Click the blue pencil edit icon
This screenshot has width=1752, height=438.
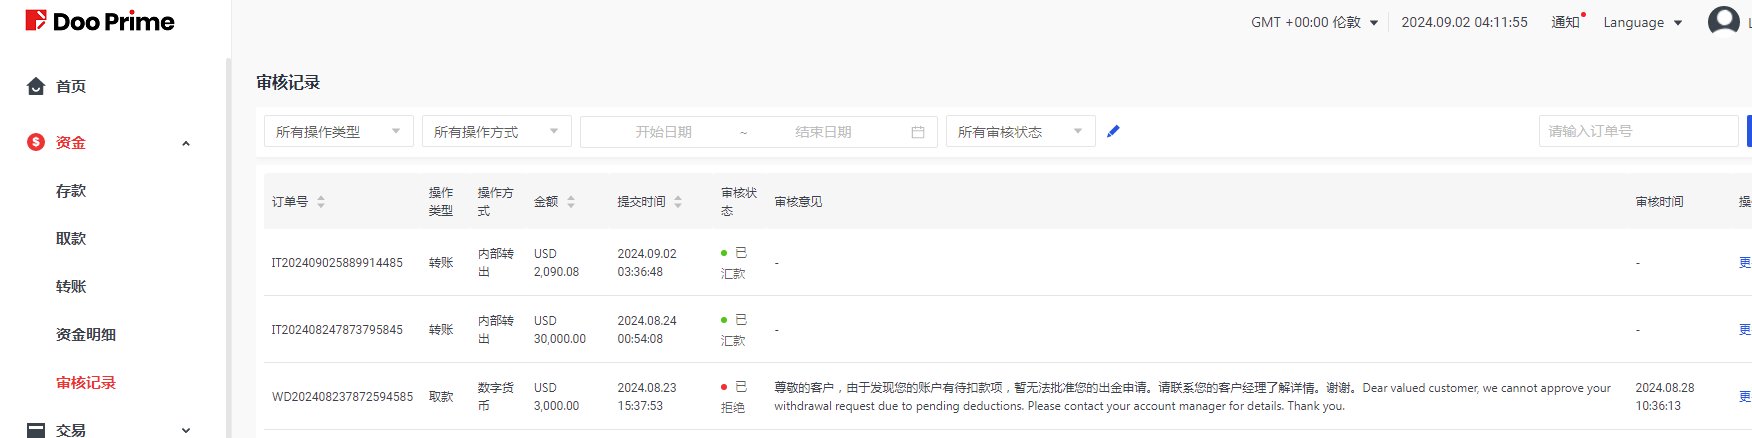click(1113, 131)
